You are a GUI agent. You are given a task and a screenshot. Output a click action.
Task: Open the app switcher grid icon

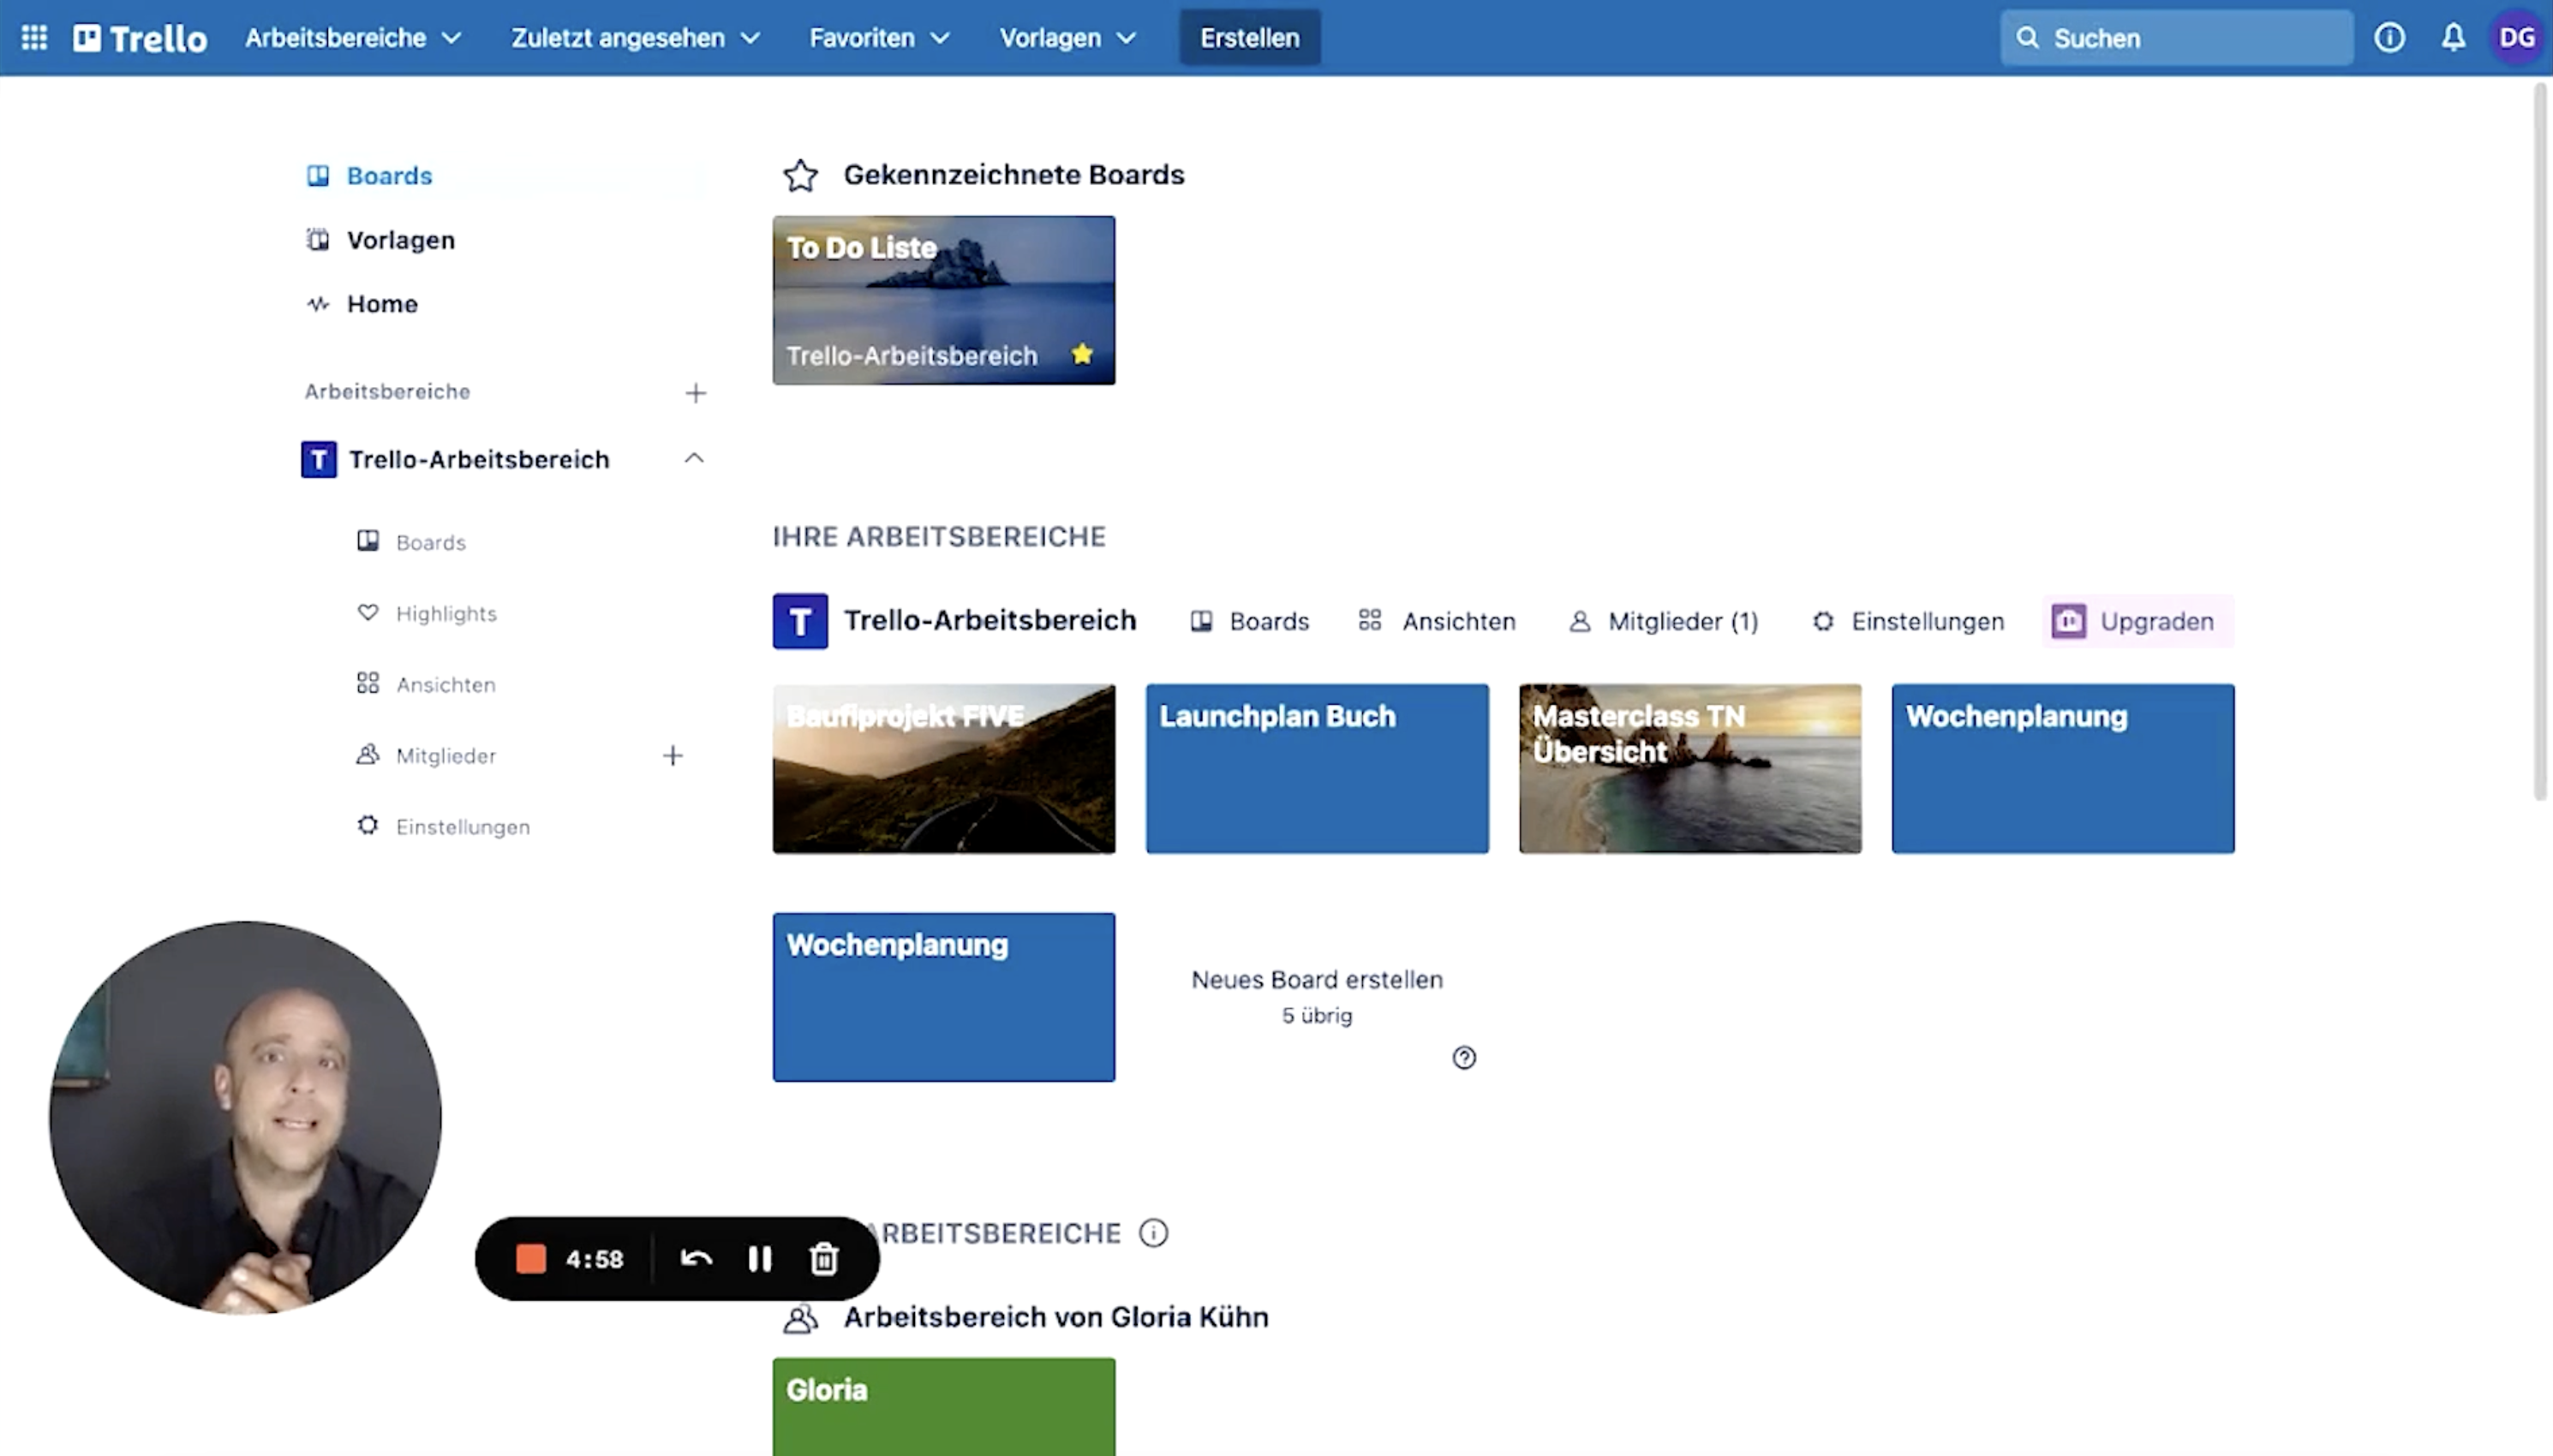click(x=34, y=38)
